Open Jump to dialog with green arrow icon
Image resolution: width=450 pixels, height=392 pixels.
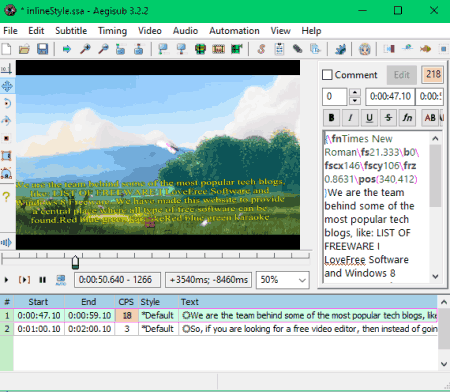[x=67, y=49]
